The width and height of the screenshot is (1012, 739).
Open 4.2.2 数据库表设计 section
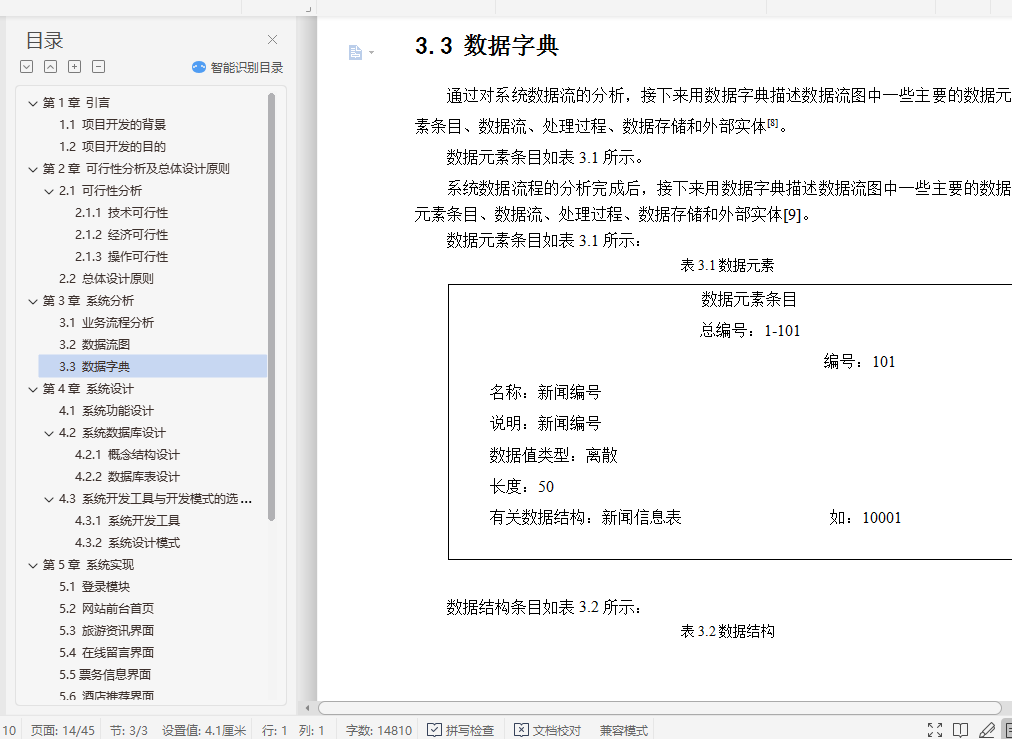point(127,476)
